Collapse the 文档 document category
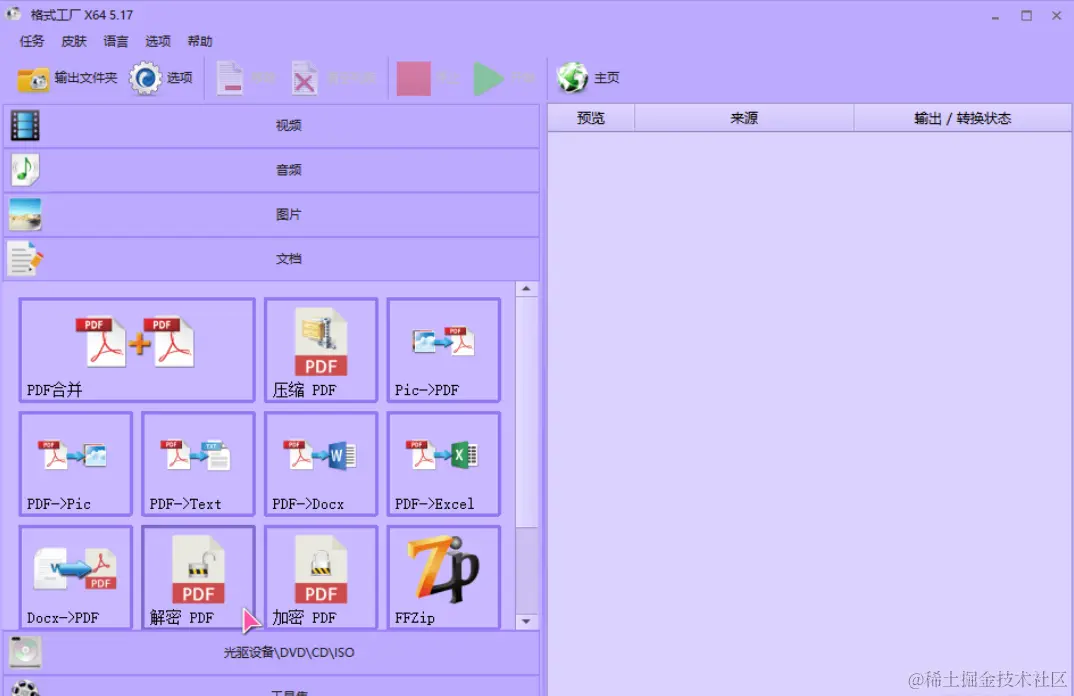The height and width of the screenshot is (696, 1074). click(272, 259)
